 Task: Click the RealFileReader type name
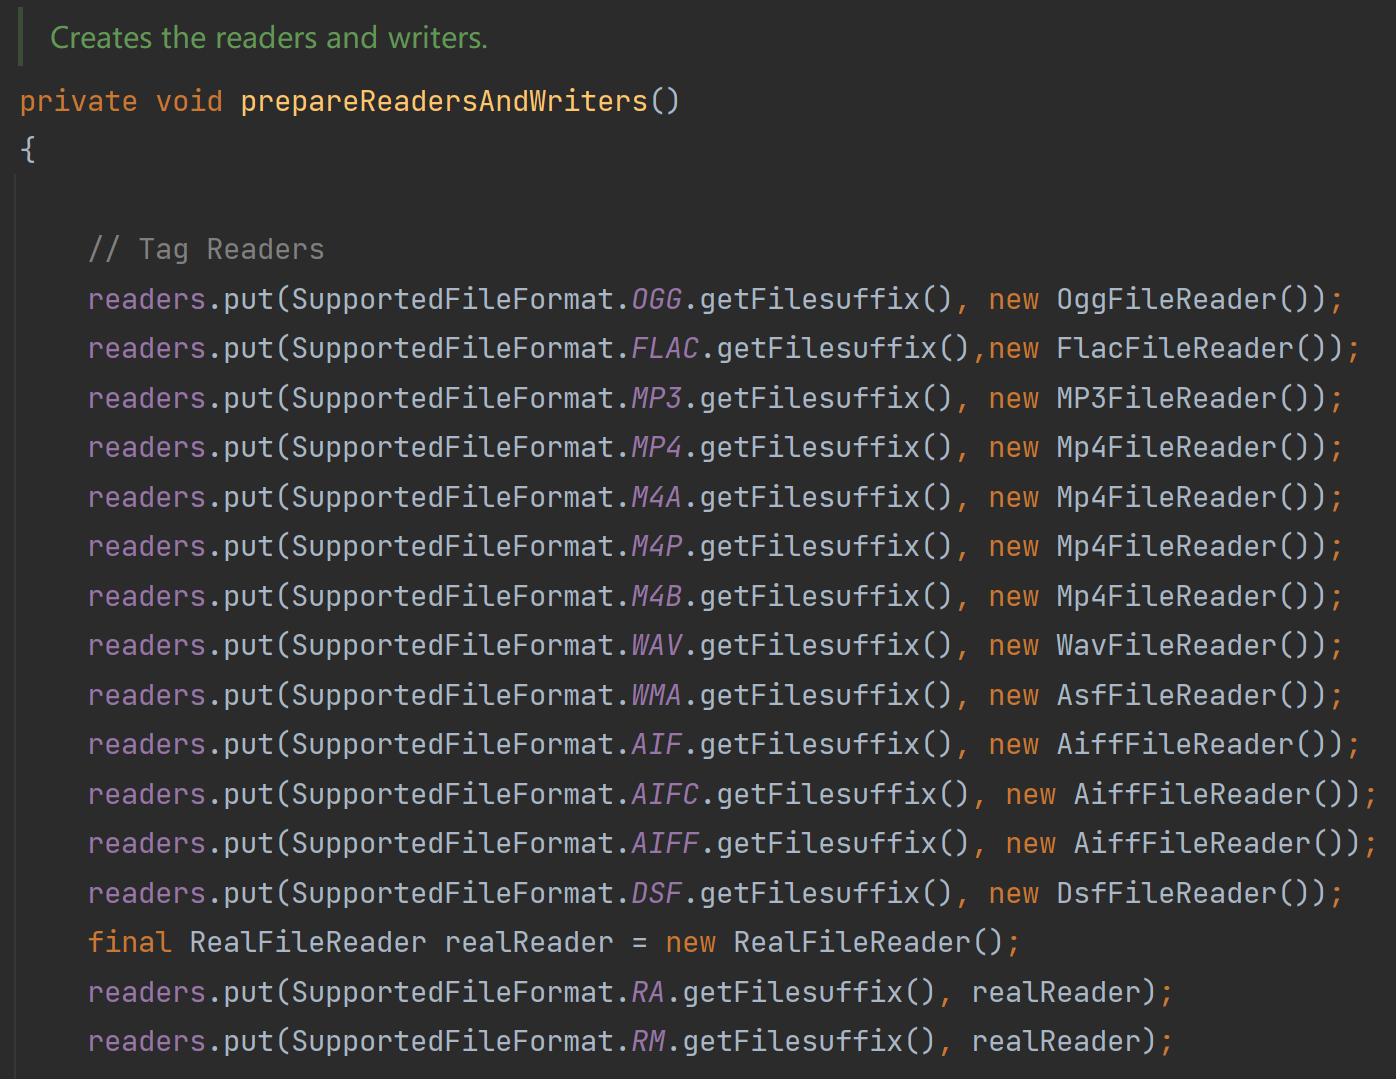(306, 941)
